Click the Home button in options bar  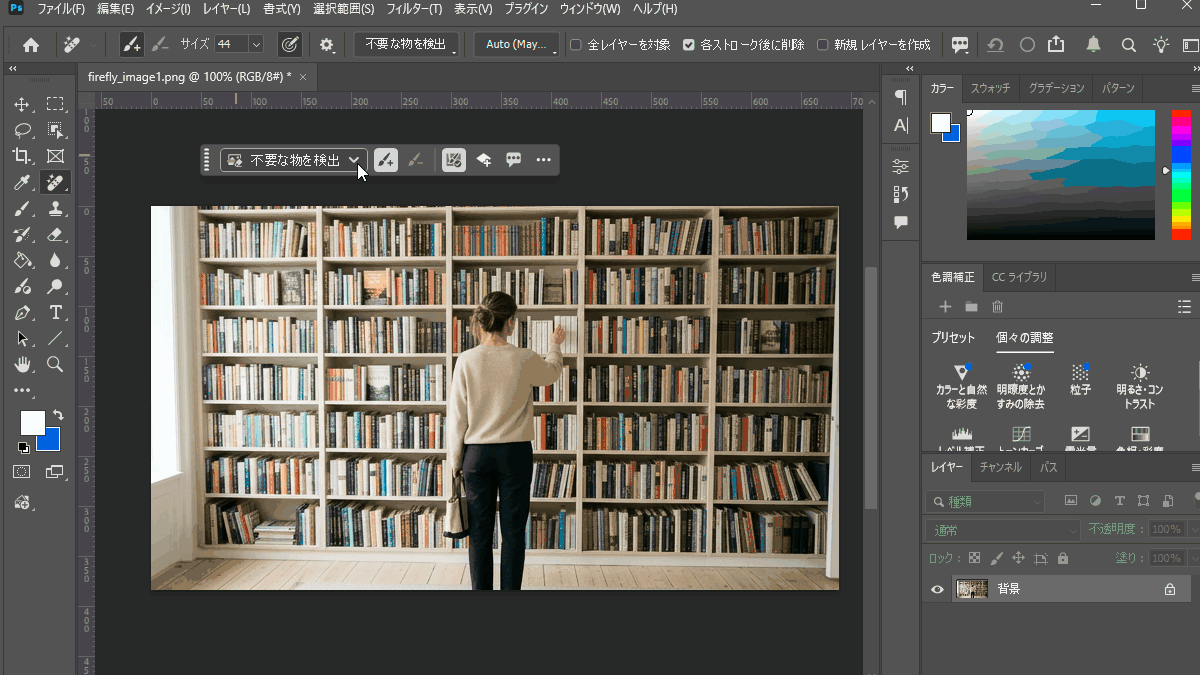tap(31, 44)
